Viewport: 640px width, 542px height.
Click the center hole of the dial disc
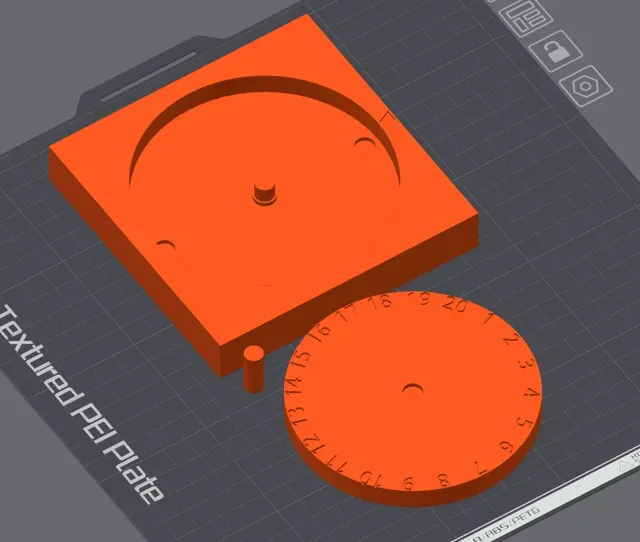click(x=413, y=389)
